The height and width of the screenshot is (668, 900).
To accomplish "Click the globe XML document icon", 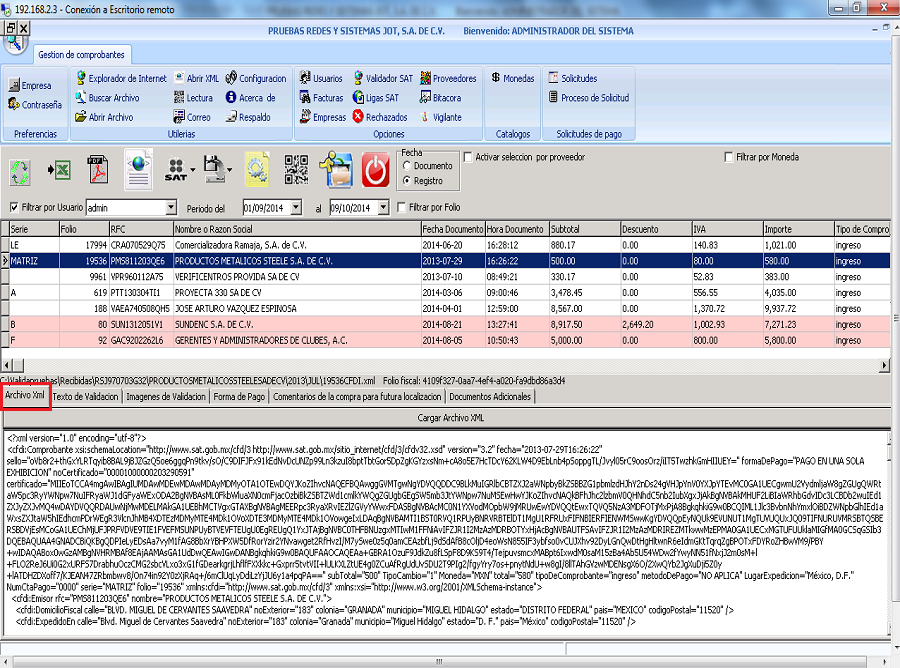I will coord(139,169).
